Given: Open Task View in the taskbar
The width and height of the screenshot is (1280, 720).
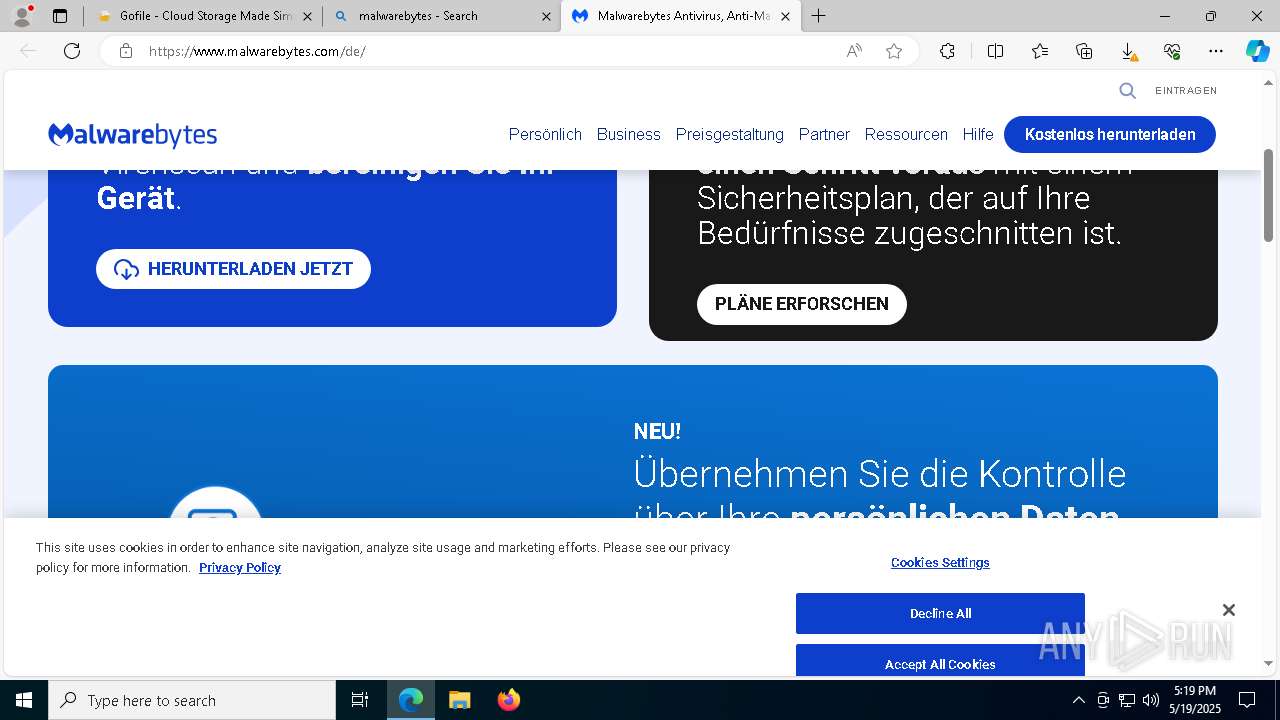Looking at the screenshot, I should click(x=360, y=700).
